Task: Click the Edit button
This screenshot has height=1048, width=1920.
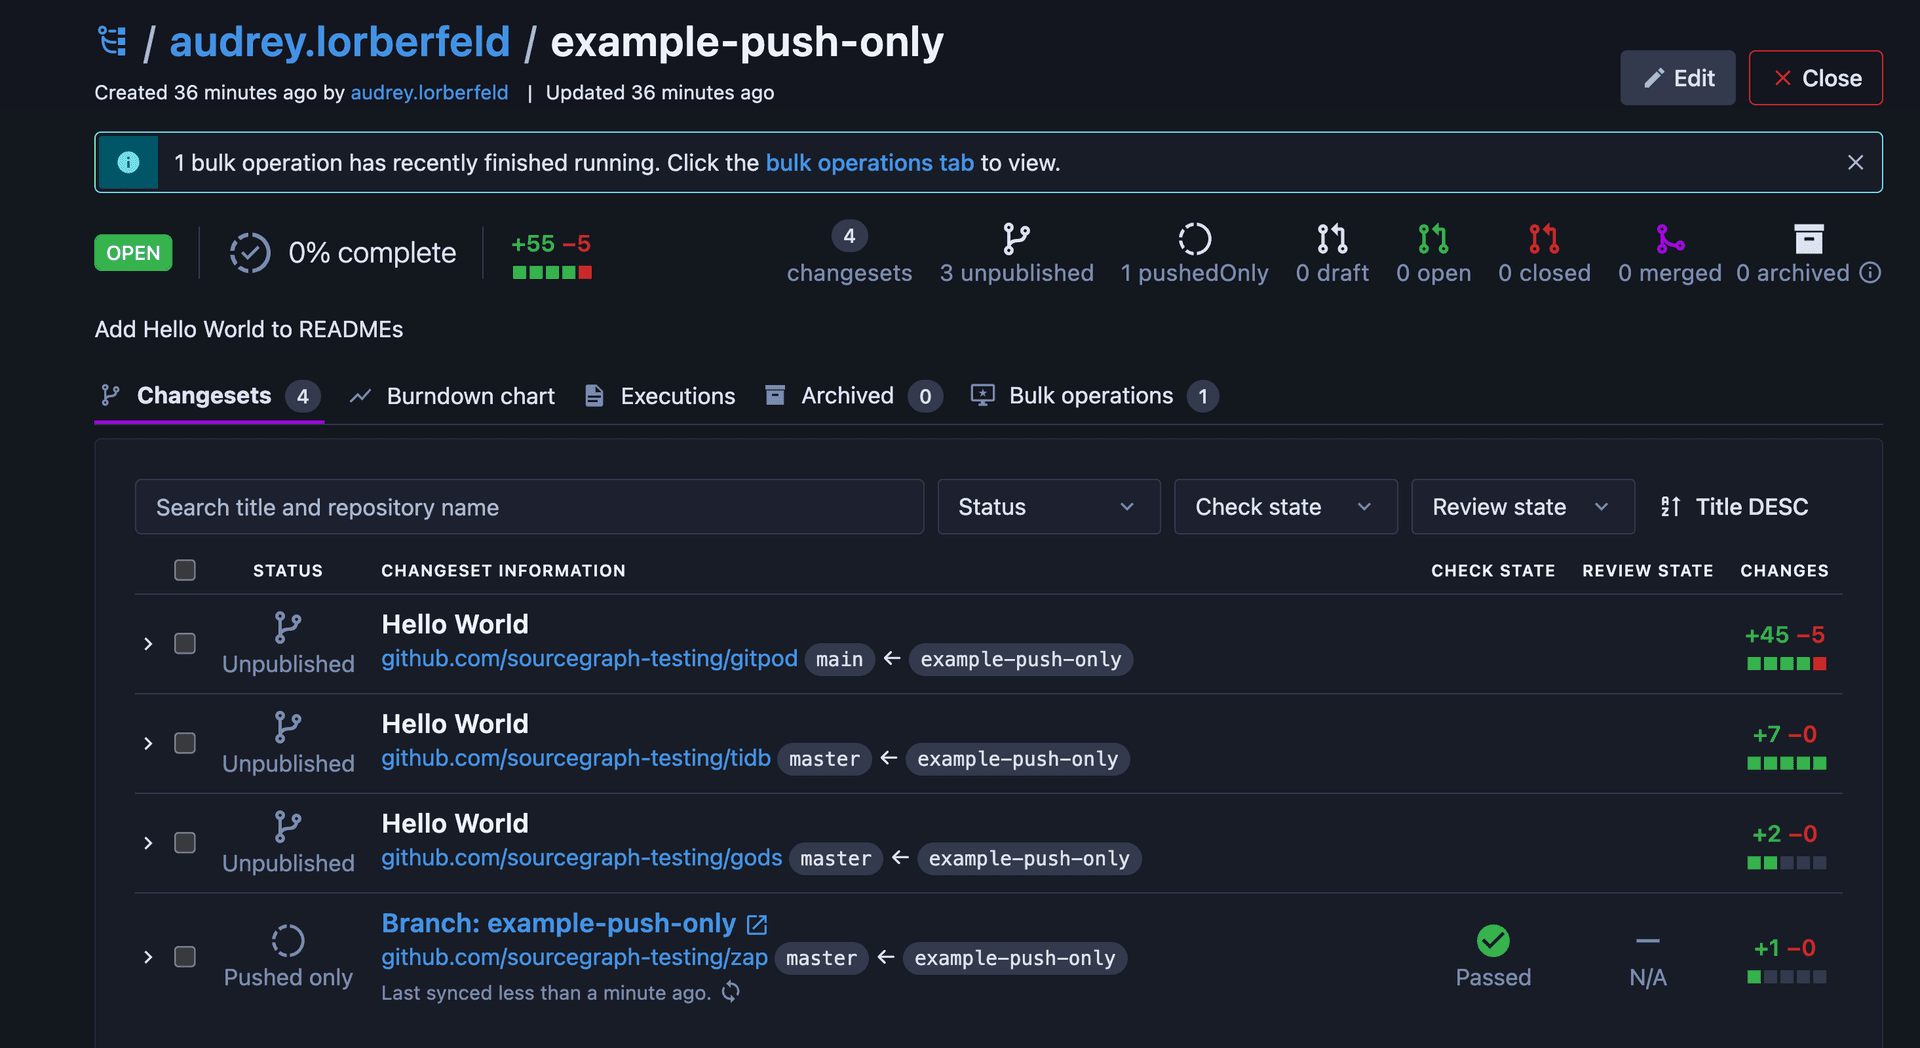Action: point(1677,78)
